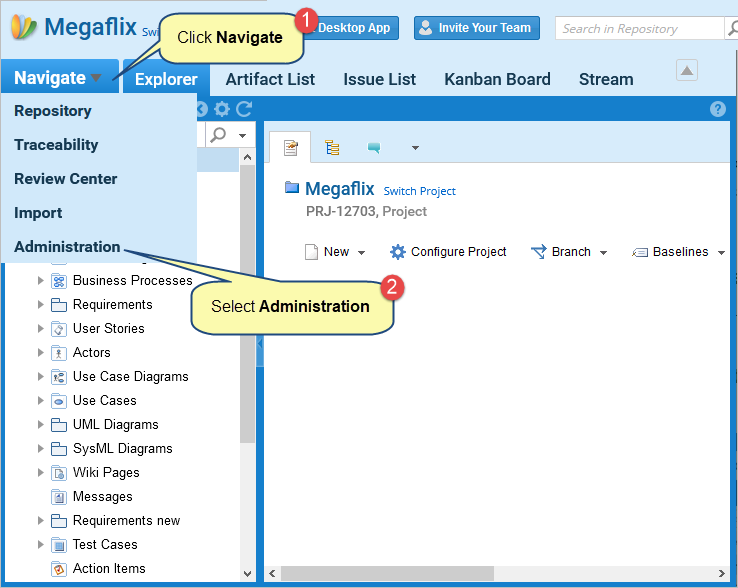Image resolution: width=738 pixels, height=588 pixels.
Task: Open the Kanban Board tab
Action: coord(497,79)
